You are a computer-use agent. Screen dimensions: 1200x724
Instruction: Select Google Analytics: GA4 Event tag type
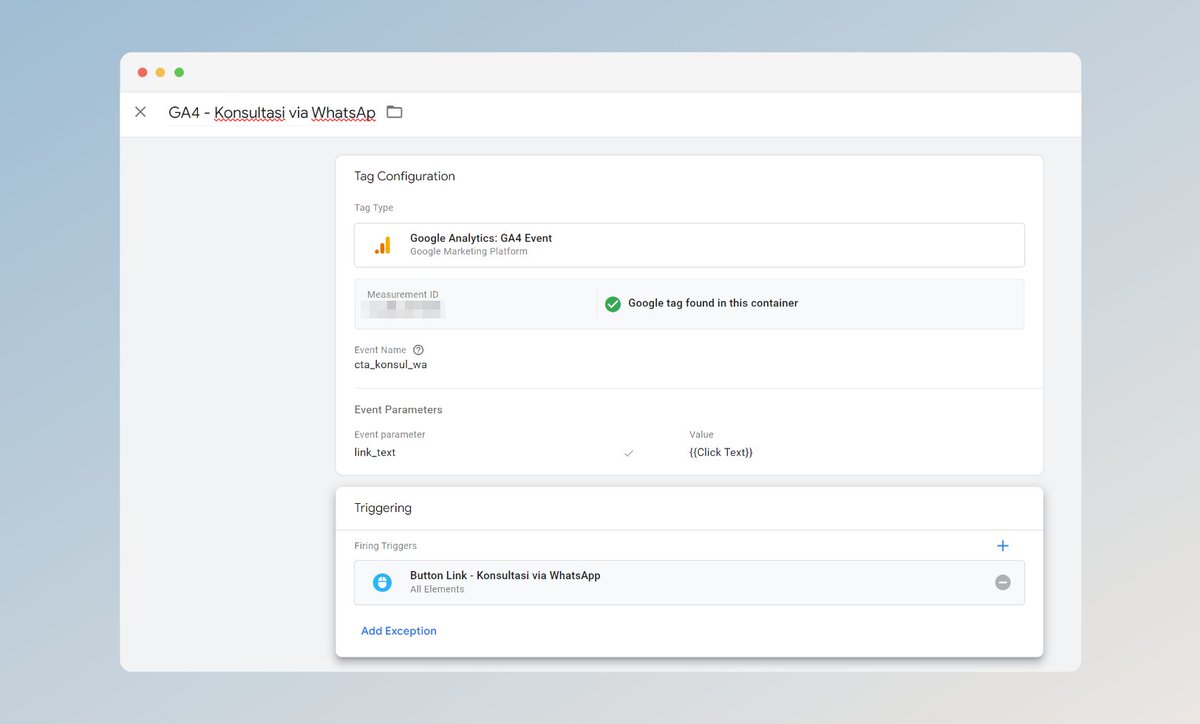click(689, 245)
